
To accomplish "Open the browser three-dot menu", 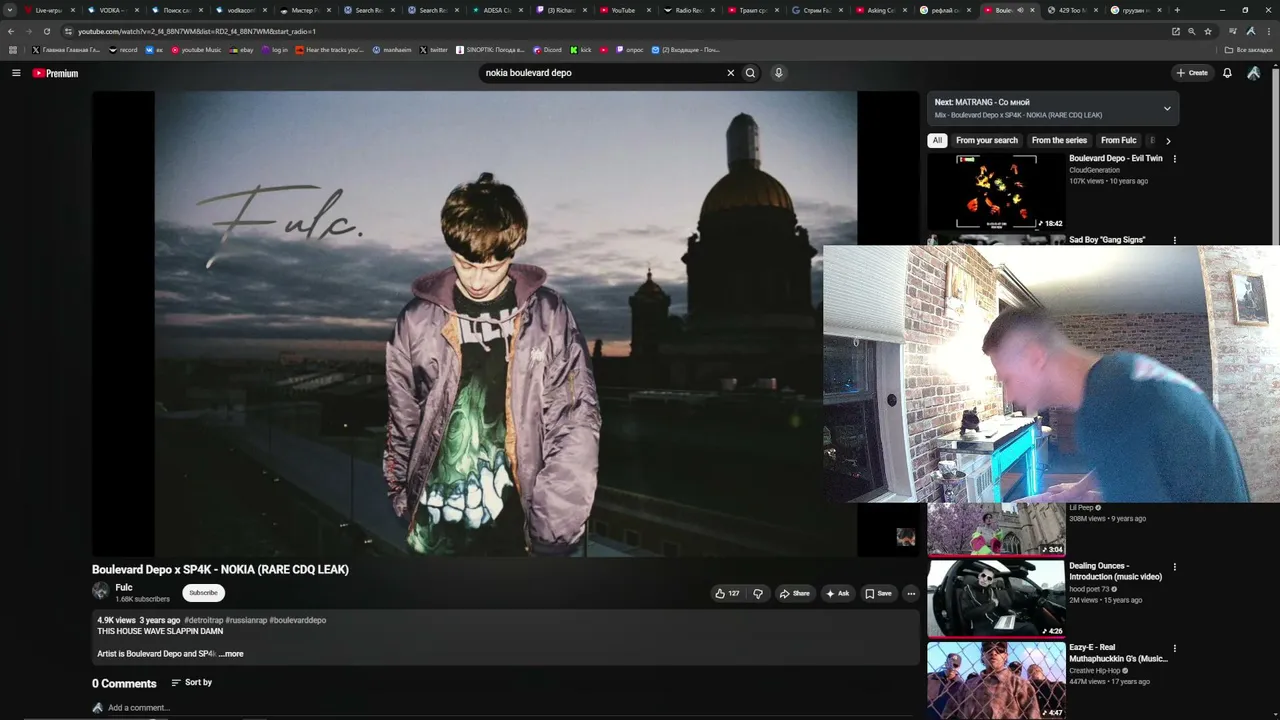I will [1268, 31].
